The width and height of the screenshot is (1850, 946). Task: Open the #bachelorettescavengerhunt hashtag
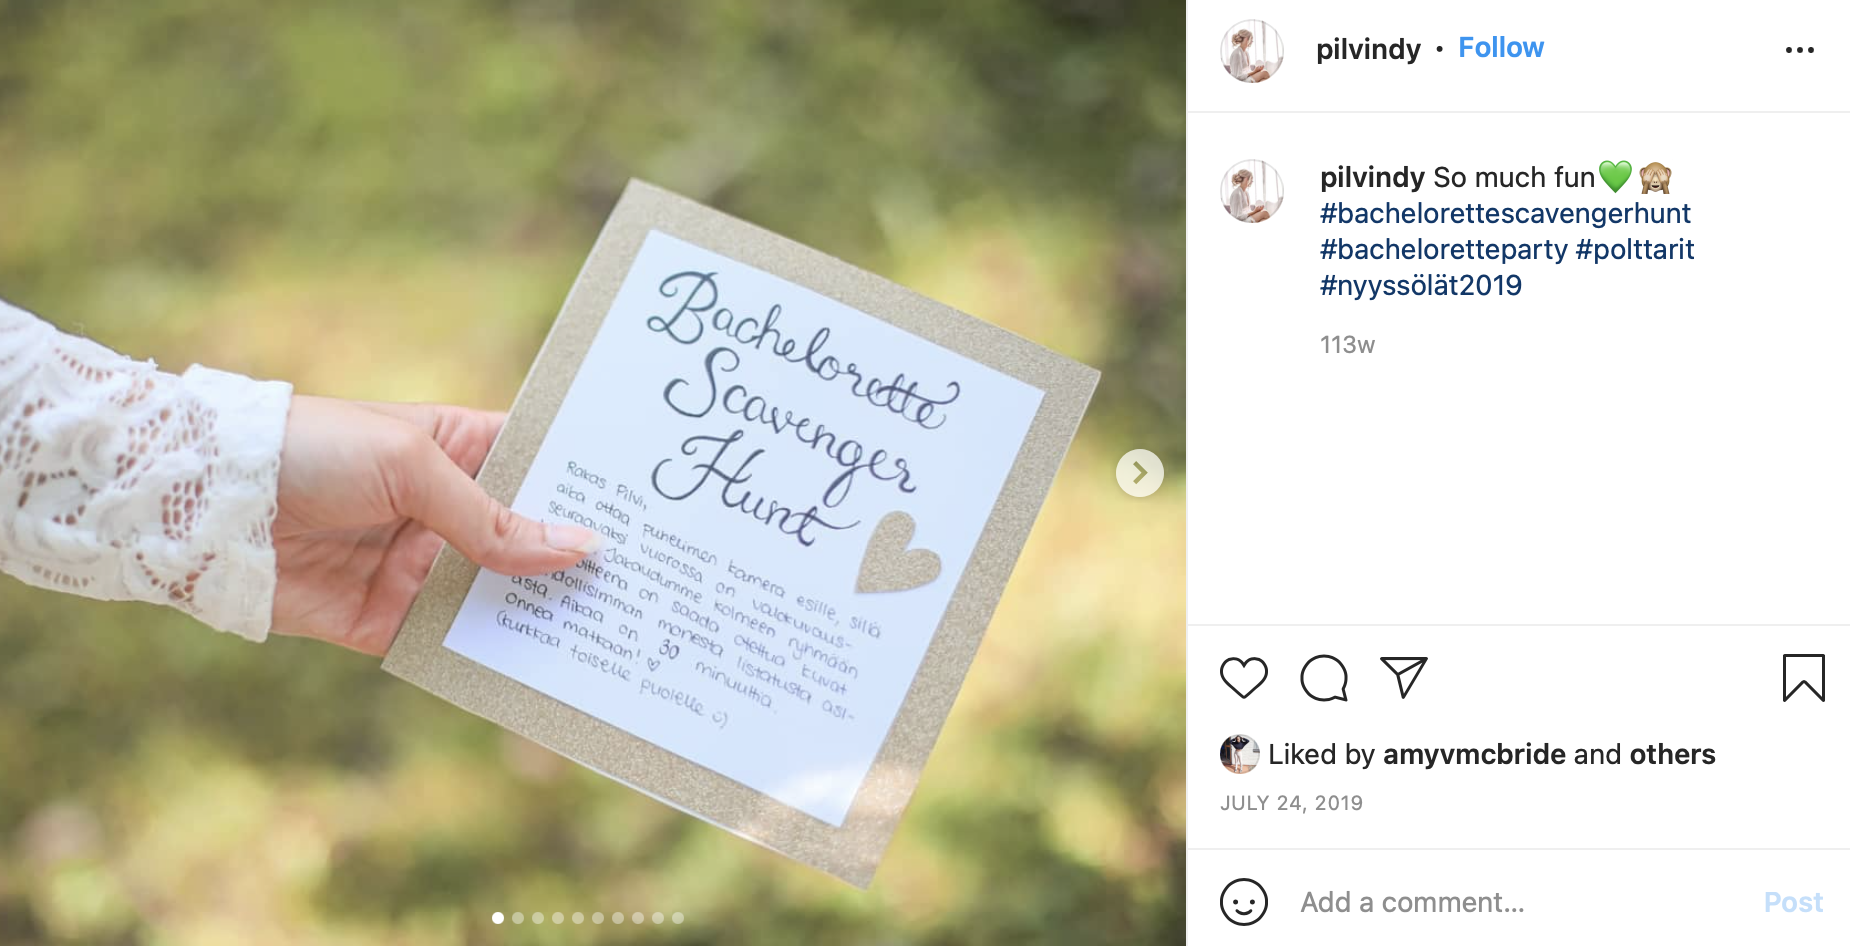point(1505,213)
